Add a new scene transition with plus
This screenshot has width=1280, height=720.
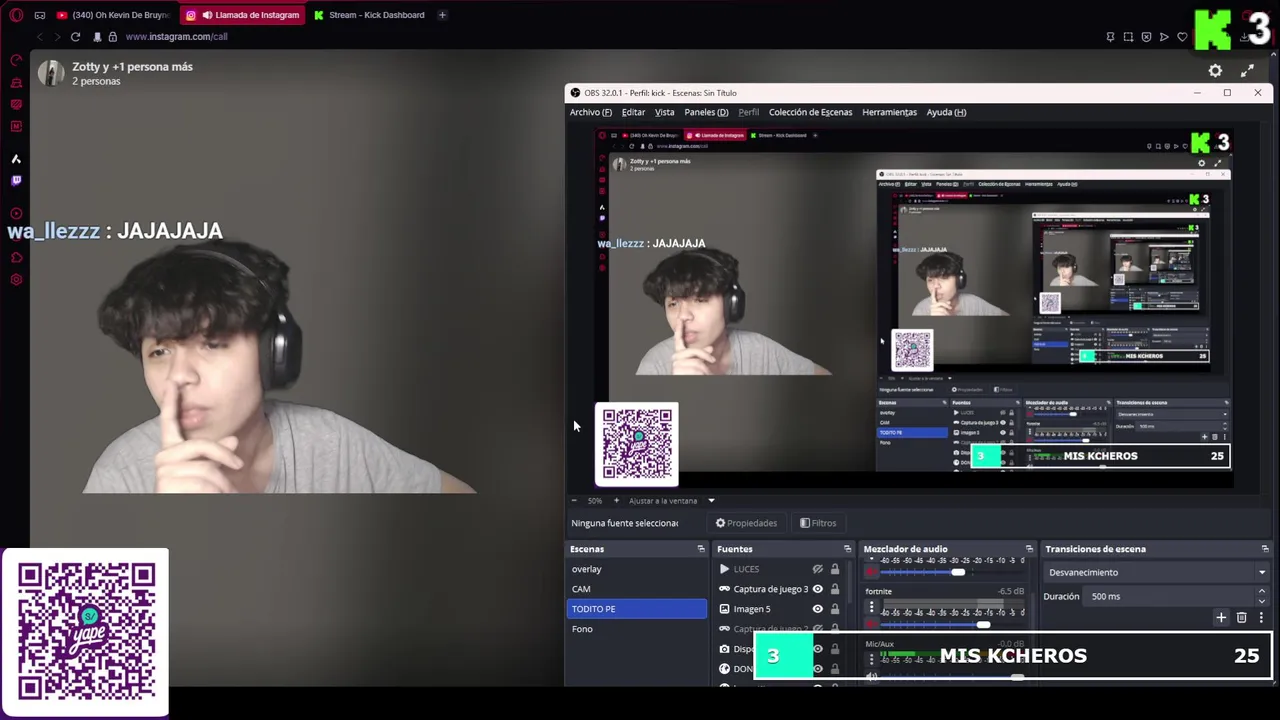(x=1221, y=618)
